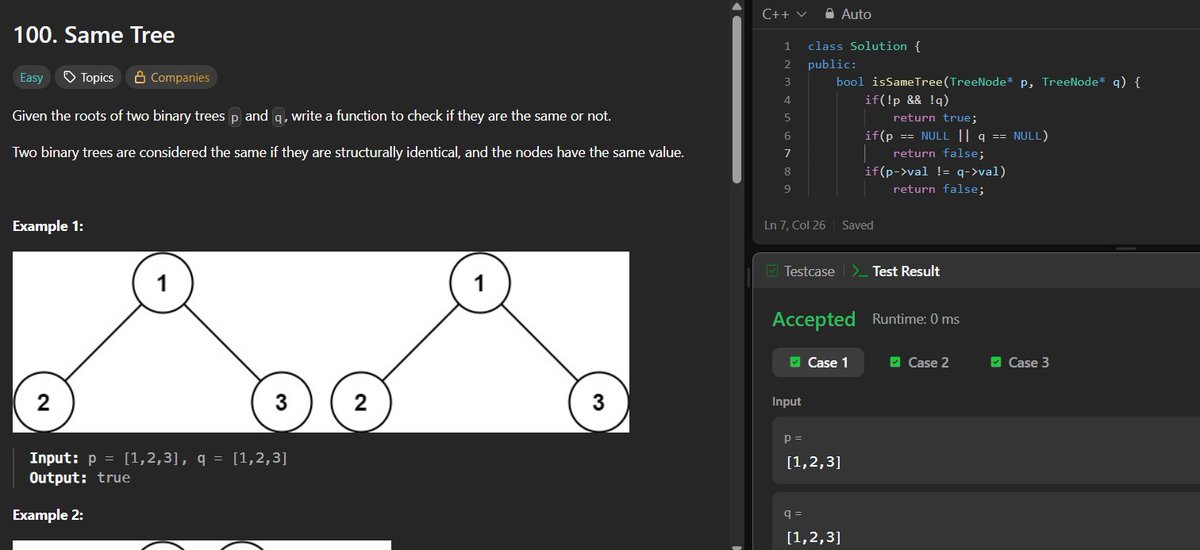The width and height of the screenshot is (1200, 550).
Task: Click the inline code q in description
Action: pyautogui.click(x=278, y=117)
